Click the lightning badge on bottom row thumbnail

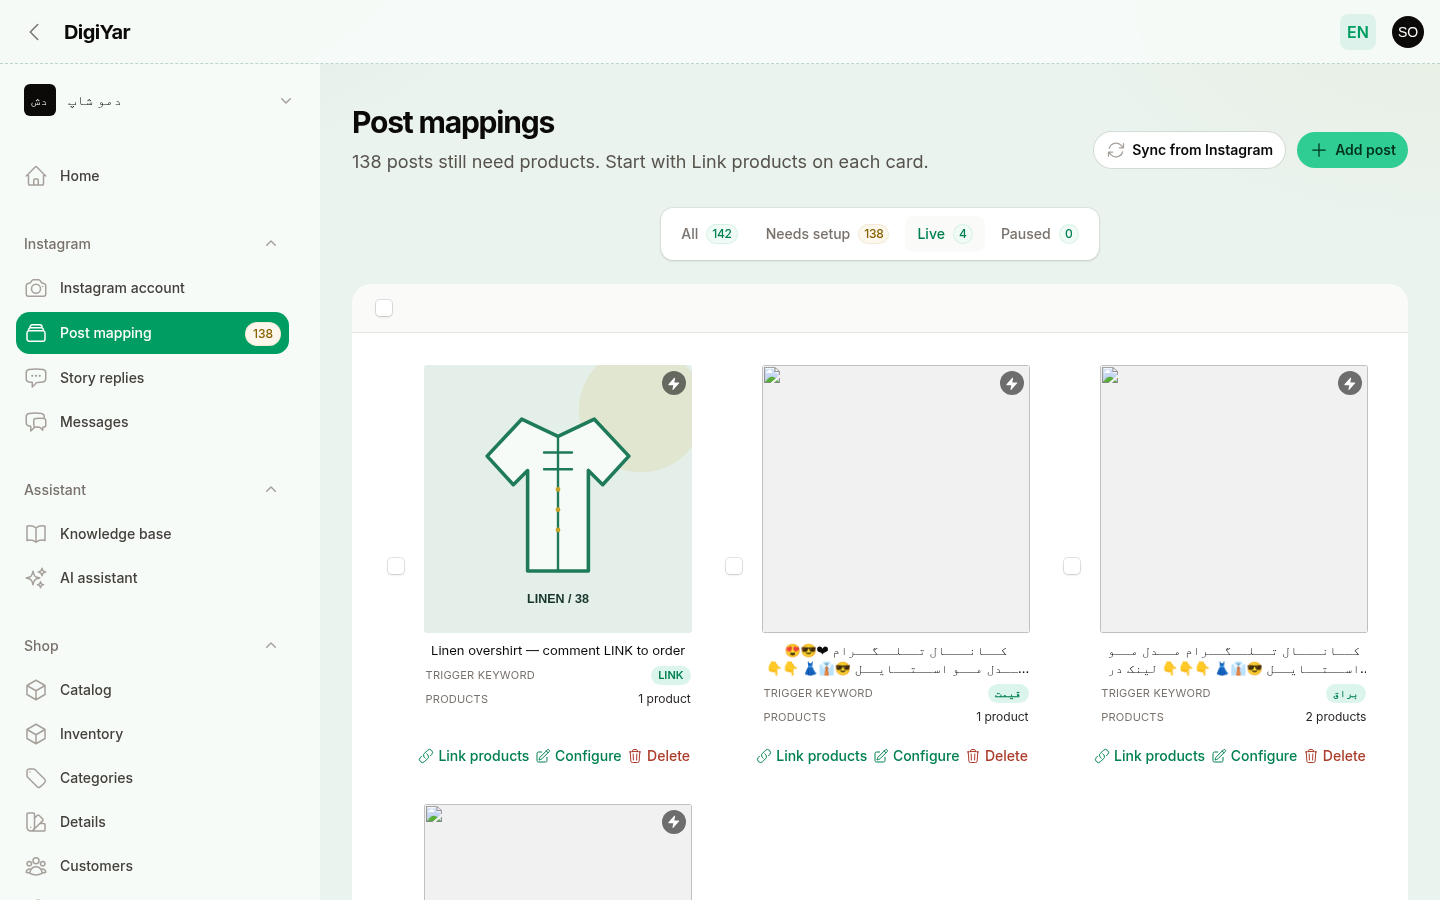coord(674,822)
